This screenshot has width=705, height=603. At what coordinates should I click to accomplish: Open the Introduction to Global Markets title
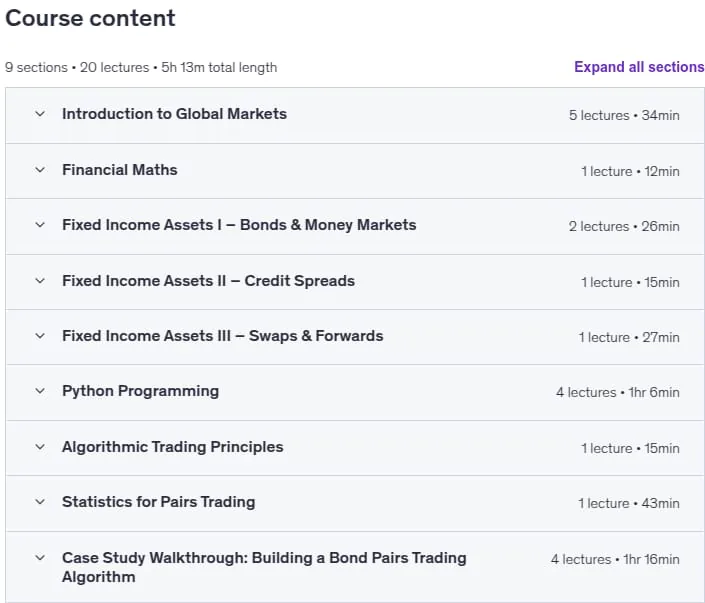click(x=174, y=114)
